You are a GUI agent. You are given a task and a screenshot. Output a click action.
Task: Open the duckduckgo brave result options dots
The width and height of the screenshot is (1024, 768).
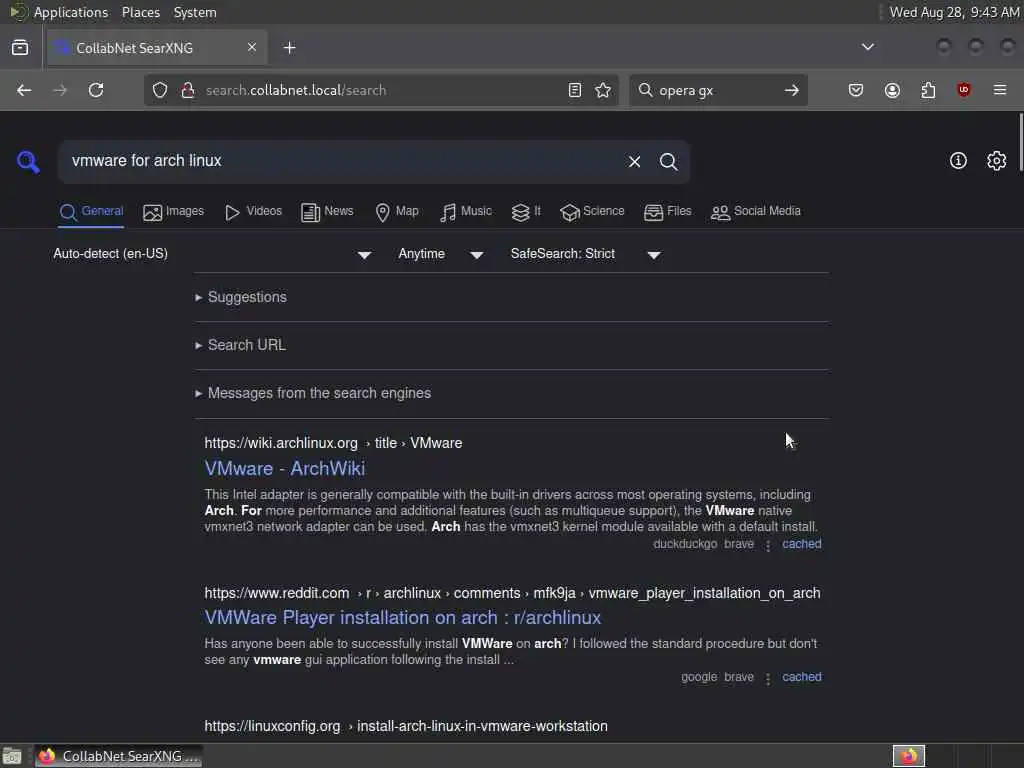[x=768, y=545]
